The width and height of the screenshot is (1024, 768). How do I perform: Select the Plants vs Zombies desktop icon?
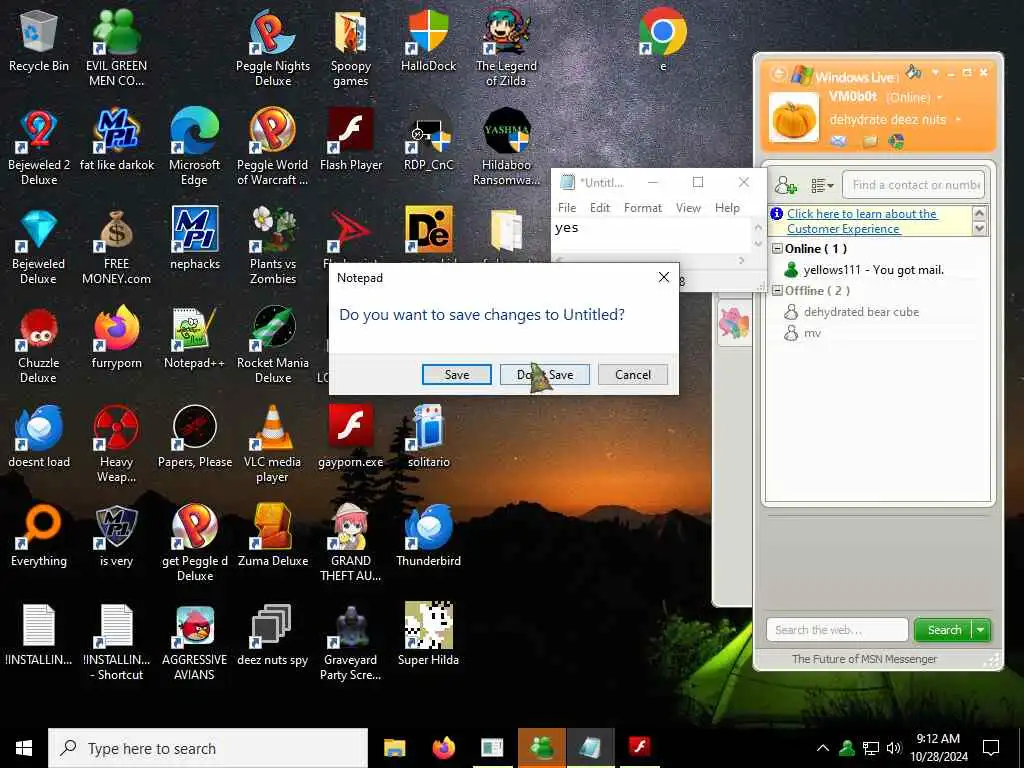(x=272, y=246)
